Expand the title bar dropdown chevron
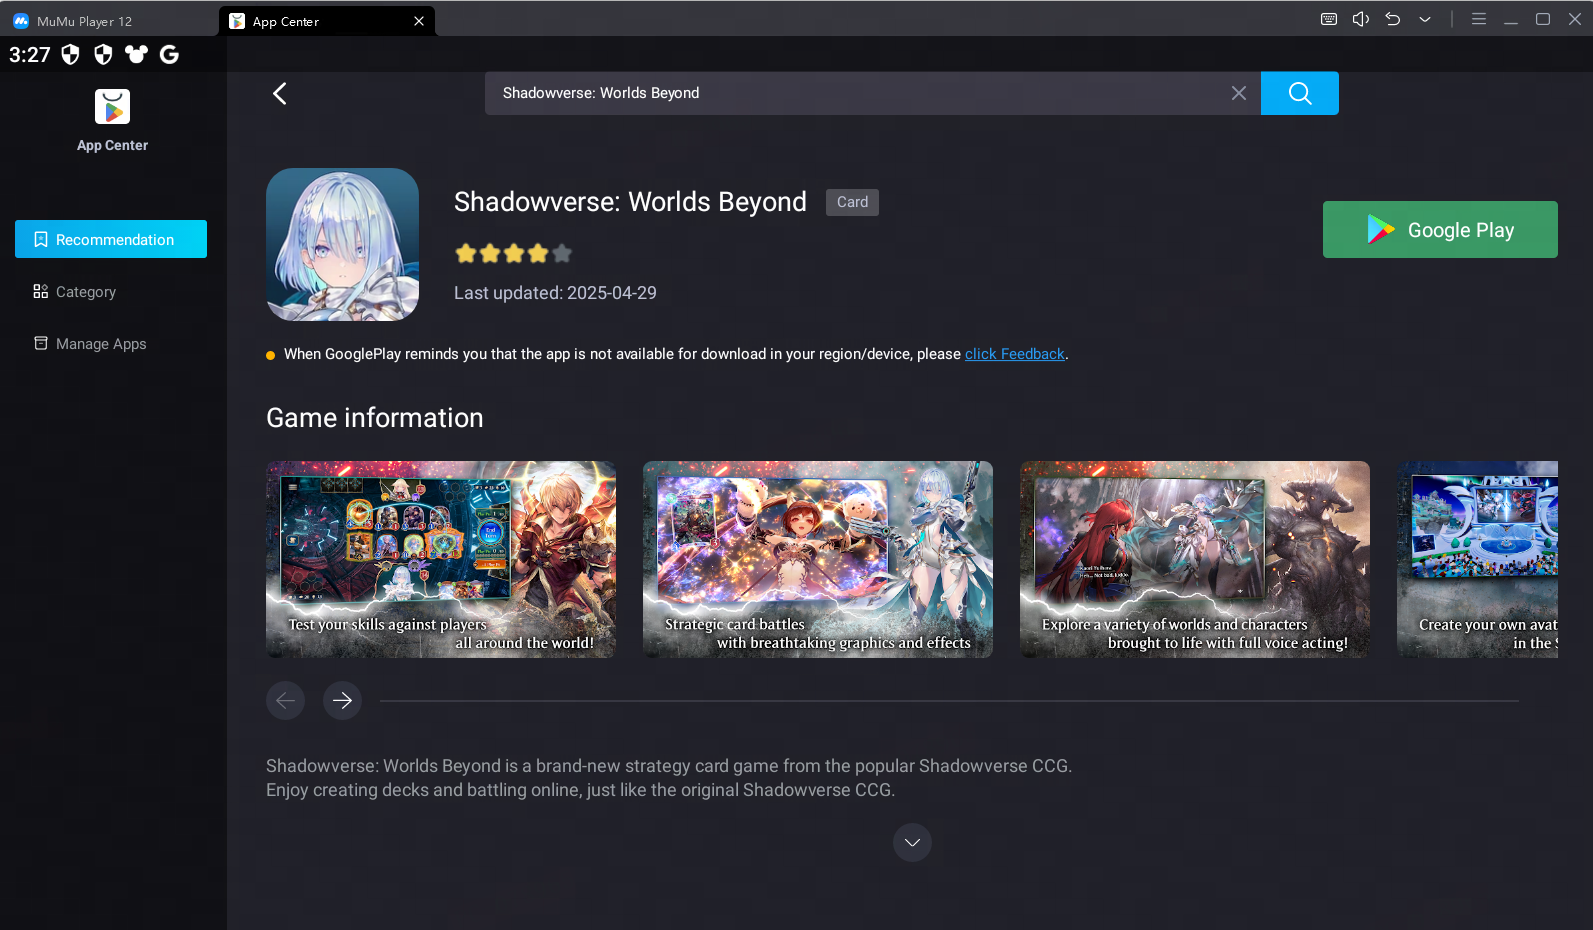 point(1425,19)
